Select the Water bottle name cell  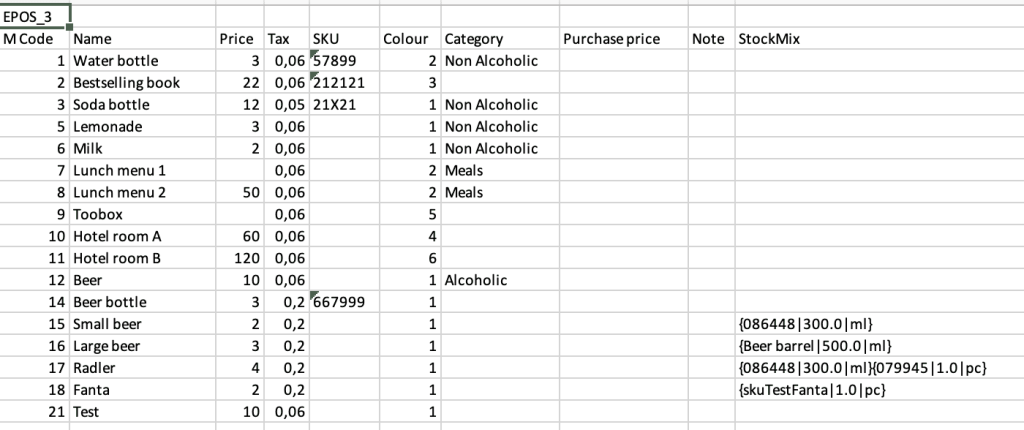point(143,61)
